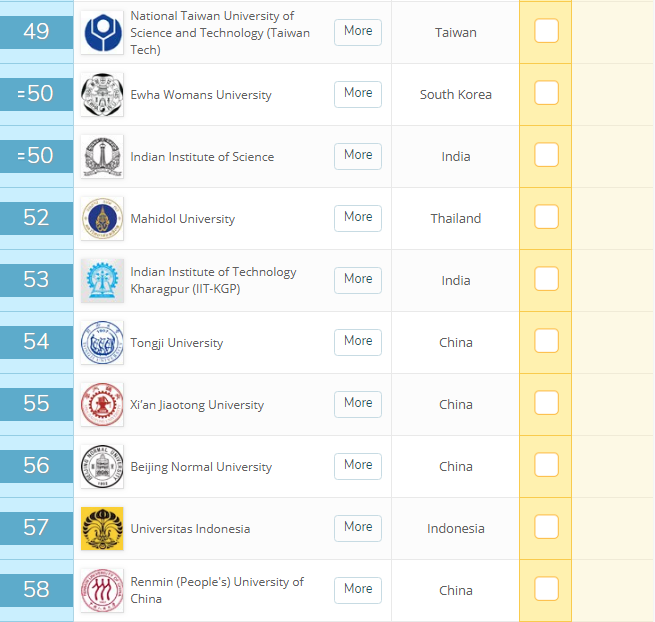655x622 pixels.
Task: Click the IIT Kharagpur logo
Action: [x=102, y=280]
